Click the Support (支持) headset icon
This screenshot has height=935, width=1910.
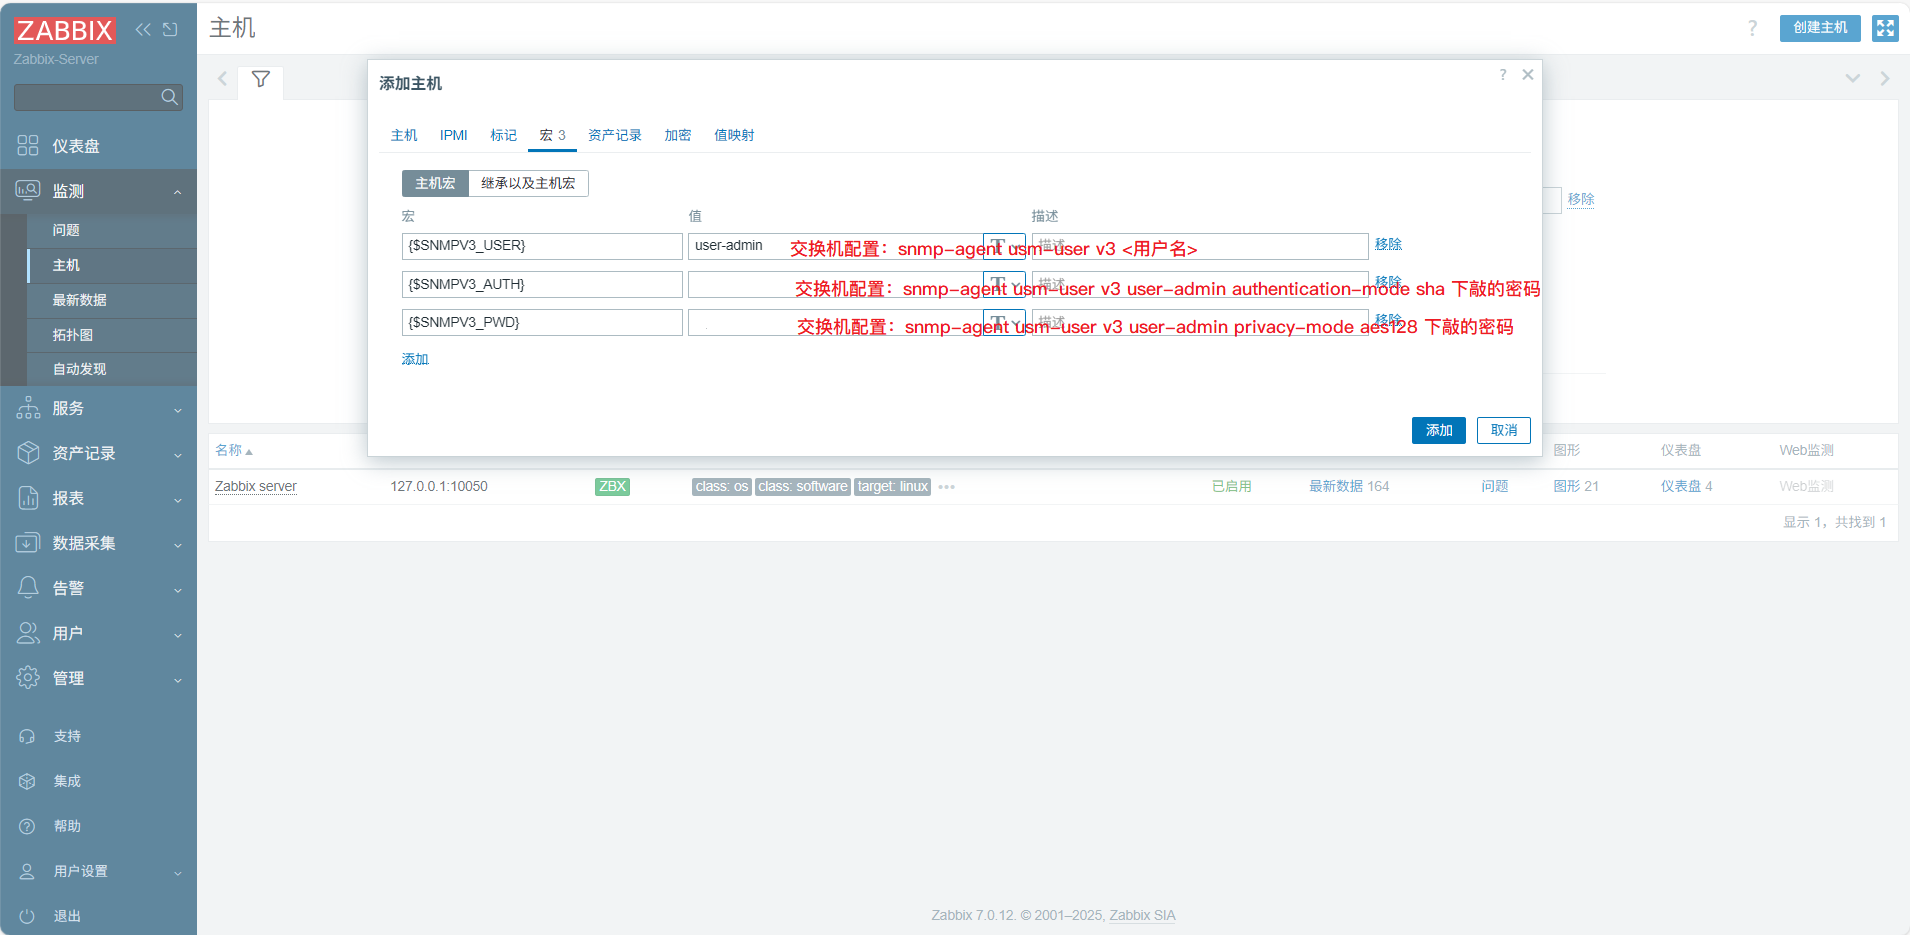coord(27,736)
